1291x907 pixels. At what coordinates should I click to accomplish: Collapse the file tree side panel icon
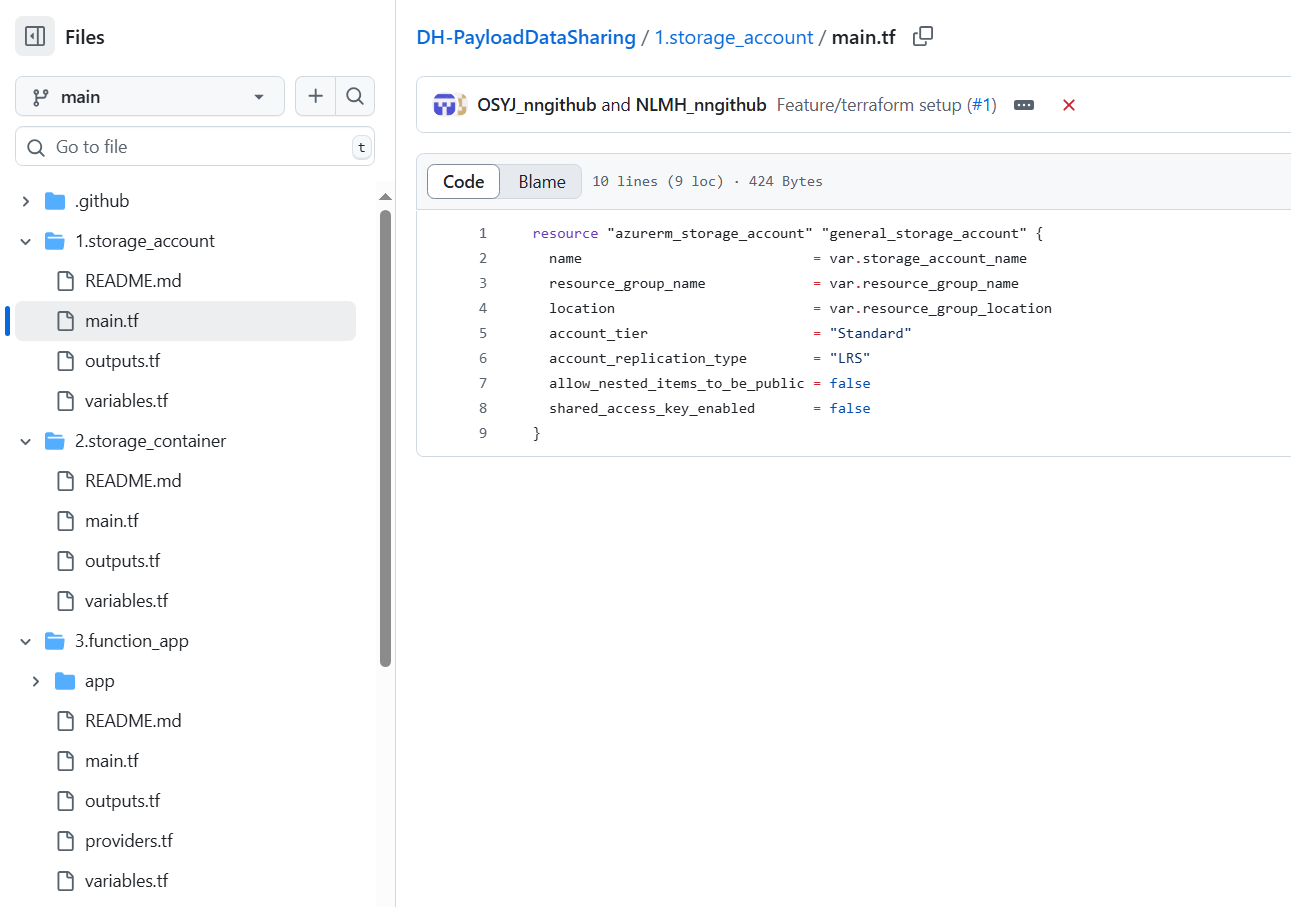click(x=35, y=37)
